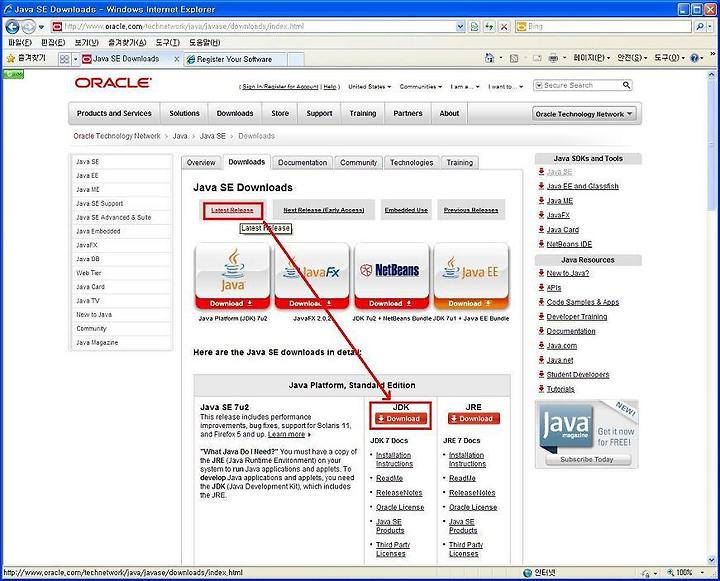The height and width of the screenshot is (581, 720).
Task: Open the Oracle Technology Network dropdown
Action: tap(584, 114)
